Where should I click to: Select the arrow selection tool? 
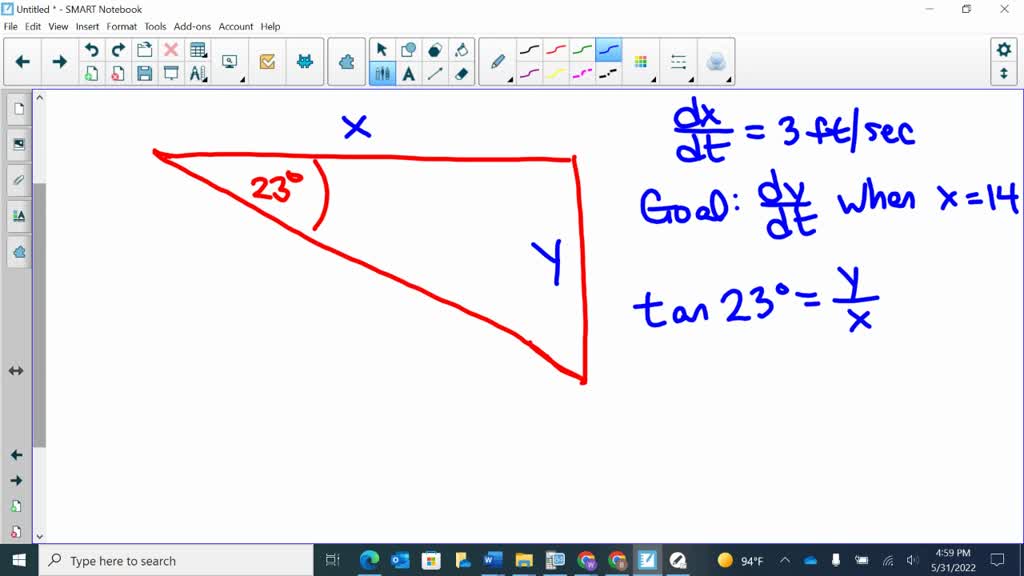click(x=381, y=48)
